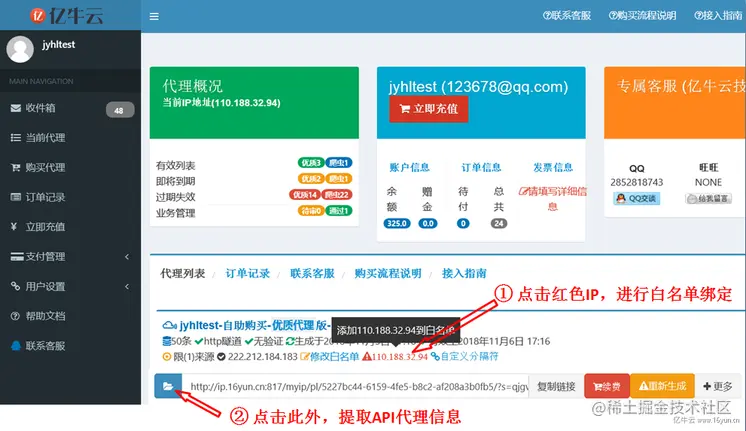The height and width of the screenshot is (431, 746).
Task: Click 请填写详细信息 invoice link
Action: pyautogui.click(x=553, y=199)
